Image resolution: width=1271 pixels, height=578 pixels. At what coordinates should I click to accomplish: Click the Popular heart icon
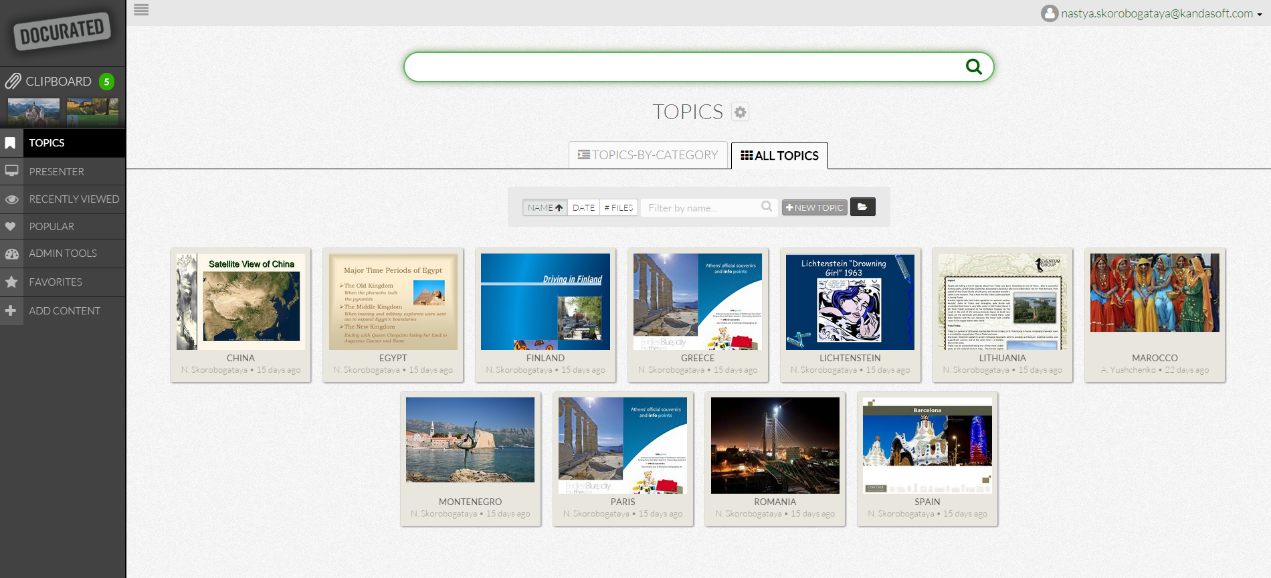click(12, 227)
